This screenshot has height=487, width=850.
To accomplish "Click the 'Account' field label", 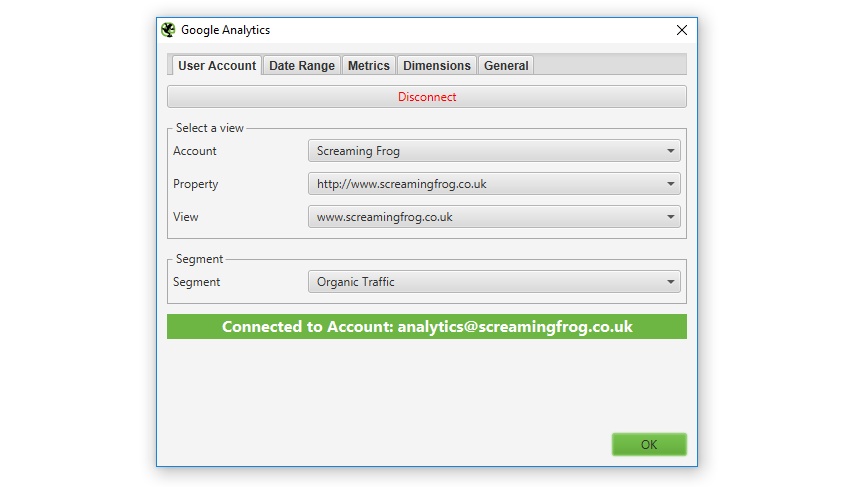I will [x=195, y=151].
